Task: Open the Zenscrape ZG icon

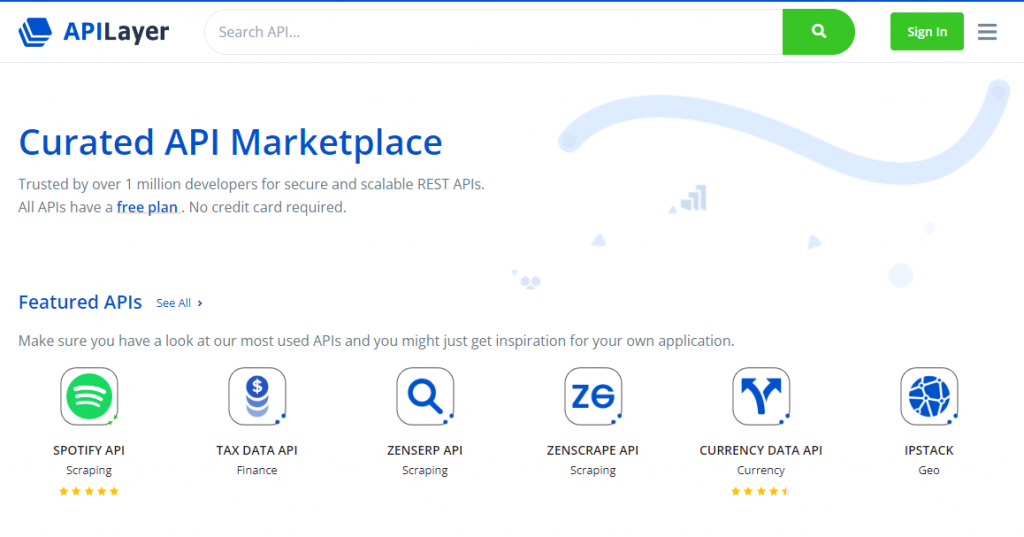Action: click(x=593, y=397)
